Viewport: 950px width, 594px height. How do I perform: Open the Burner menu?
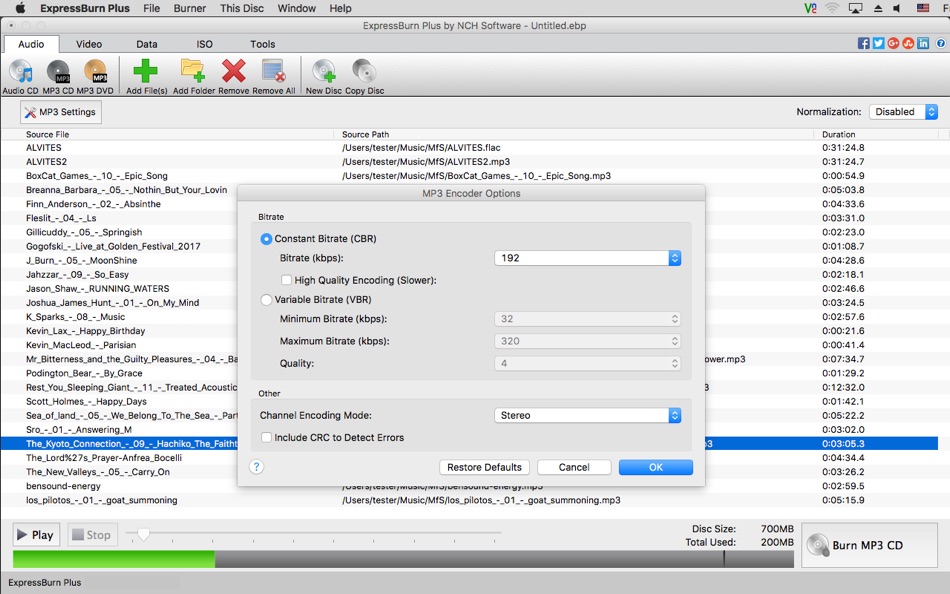pos(190,8)
